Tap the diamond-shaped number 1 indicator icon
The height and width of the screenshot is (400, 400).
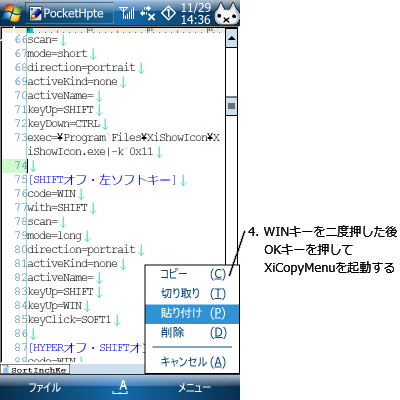point(168,13)
